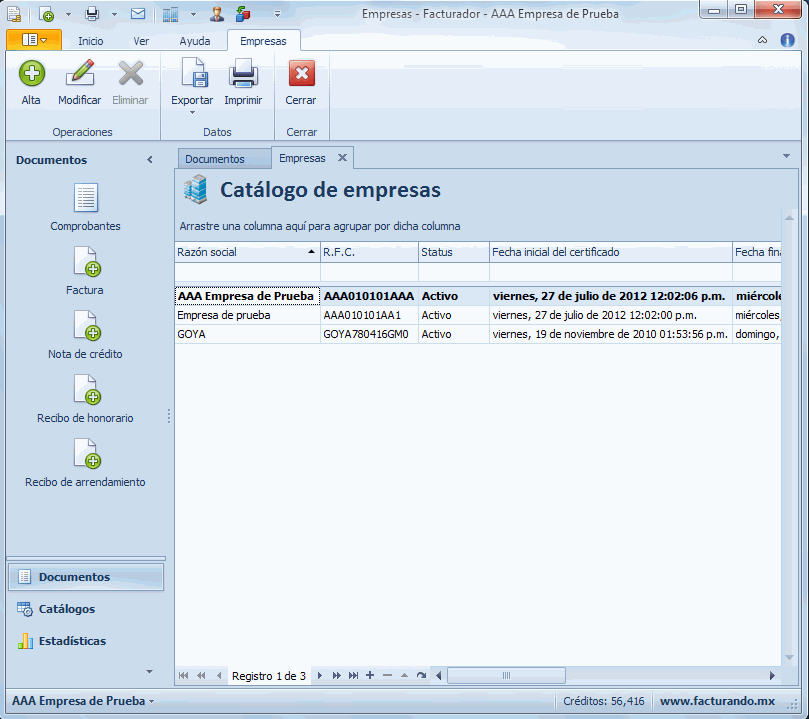
Task: Create a new Factura document
Action: [86, 262]
